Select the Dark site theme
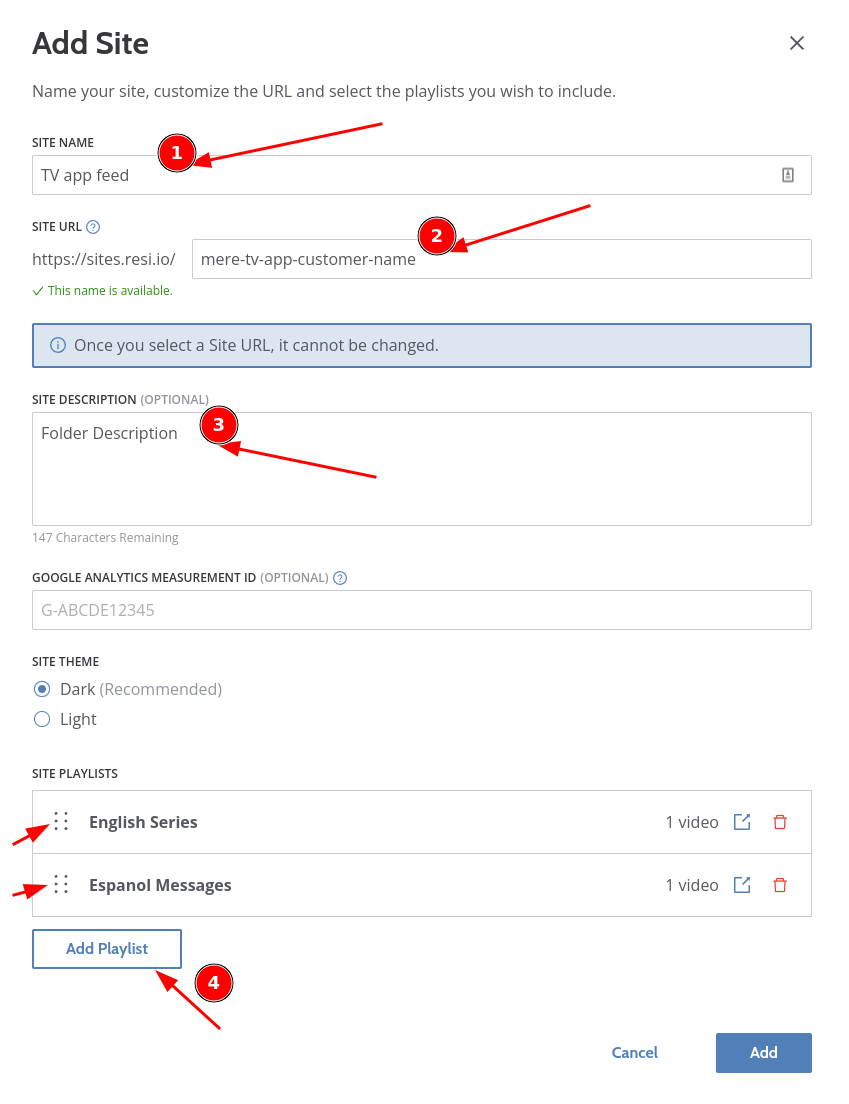Screen dimensions: 849x1104 click(42, 689)
